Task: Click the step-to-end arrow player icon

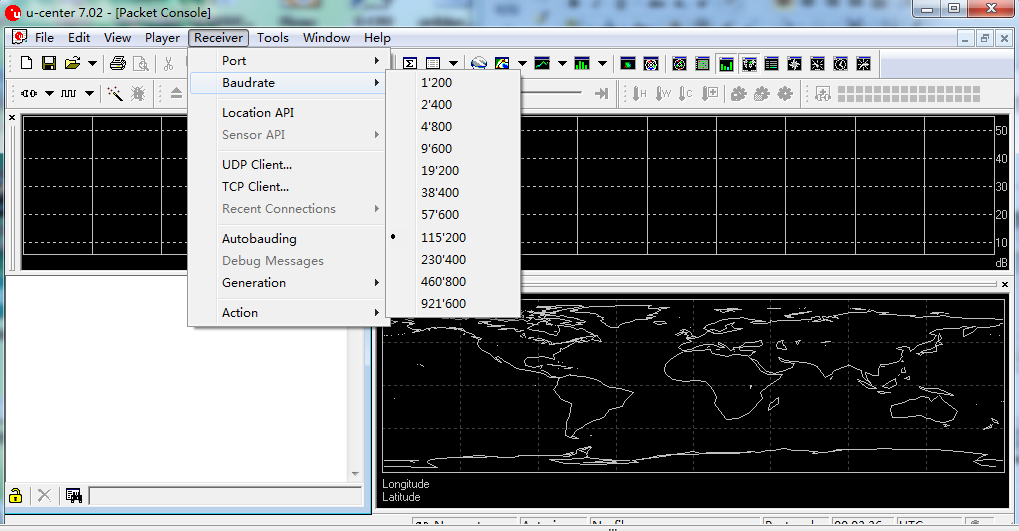Action: coord(602,94)
